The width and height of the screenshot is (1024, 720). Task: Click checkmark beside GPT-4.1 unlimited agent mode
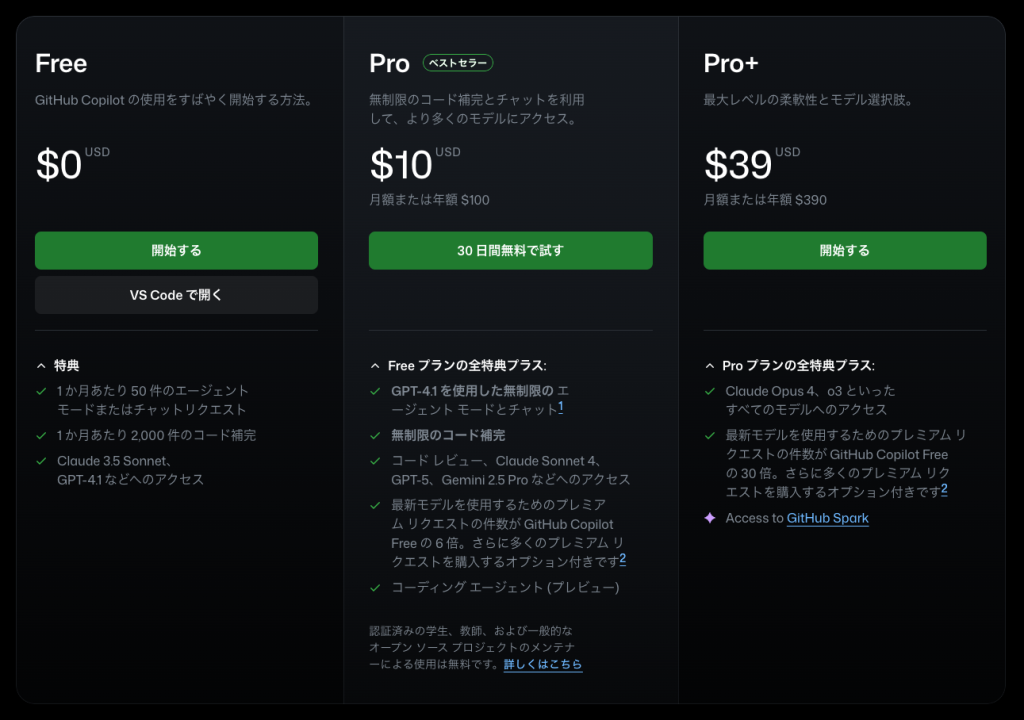point(376,391)
